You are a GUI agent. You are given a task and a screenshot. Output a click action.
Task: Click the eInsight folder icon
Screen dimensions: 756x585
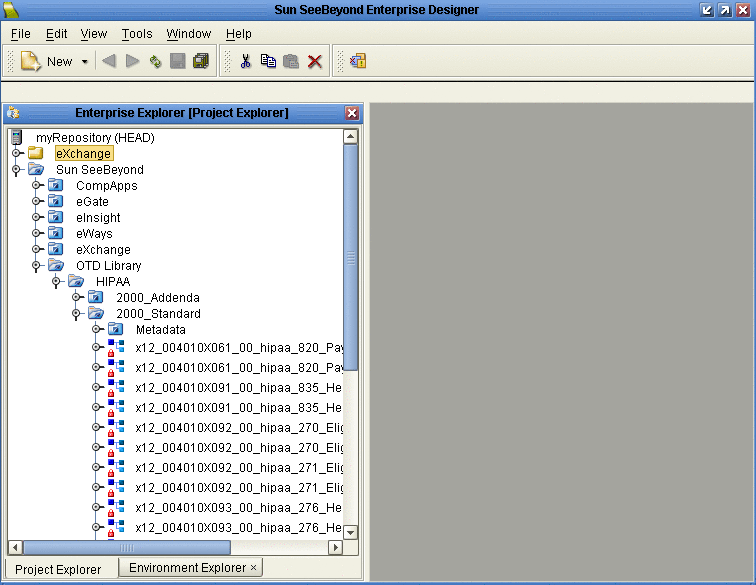[x=55, y=217]
